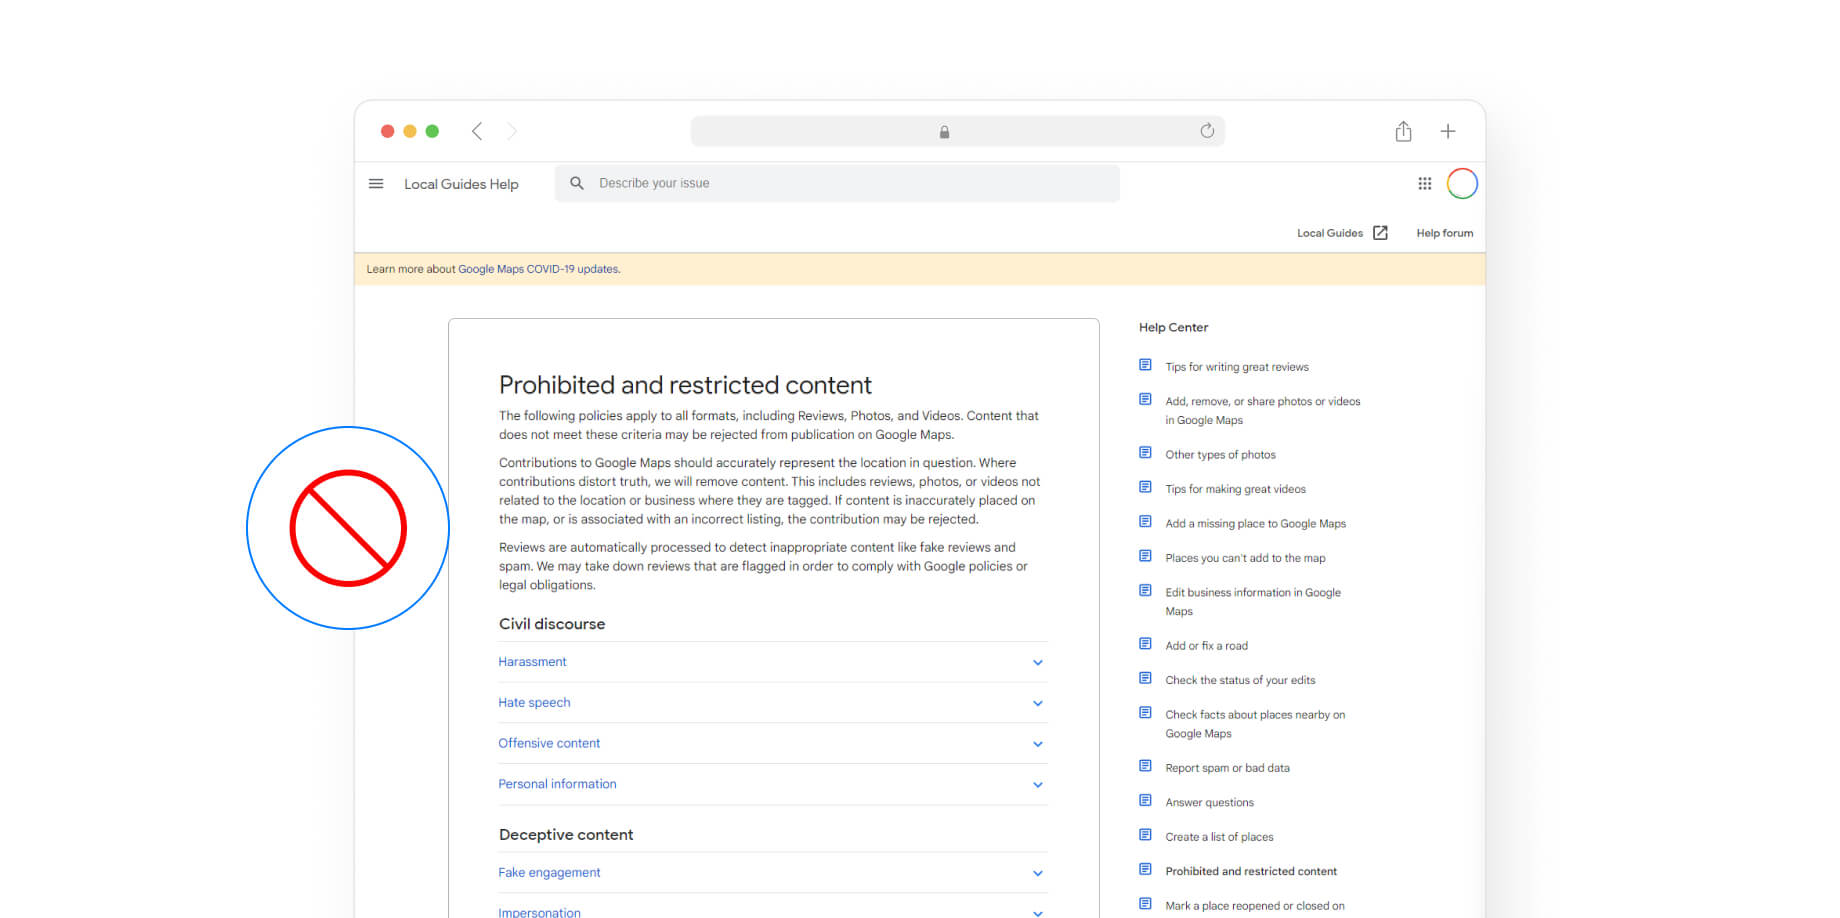The image size is (1840, 918).
Task: Expand Harassment section with its chevron
Action: tap(1038, 663)
